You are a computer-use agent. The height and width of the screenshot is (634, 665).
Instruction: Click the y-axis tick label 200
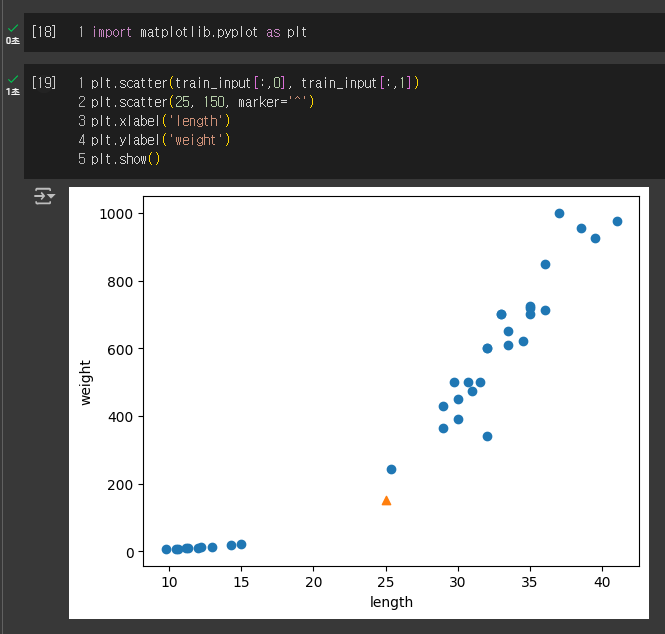point(120,485)
